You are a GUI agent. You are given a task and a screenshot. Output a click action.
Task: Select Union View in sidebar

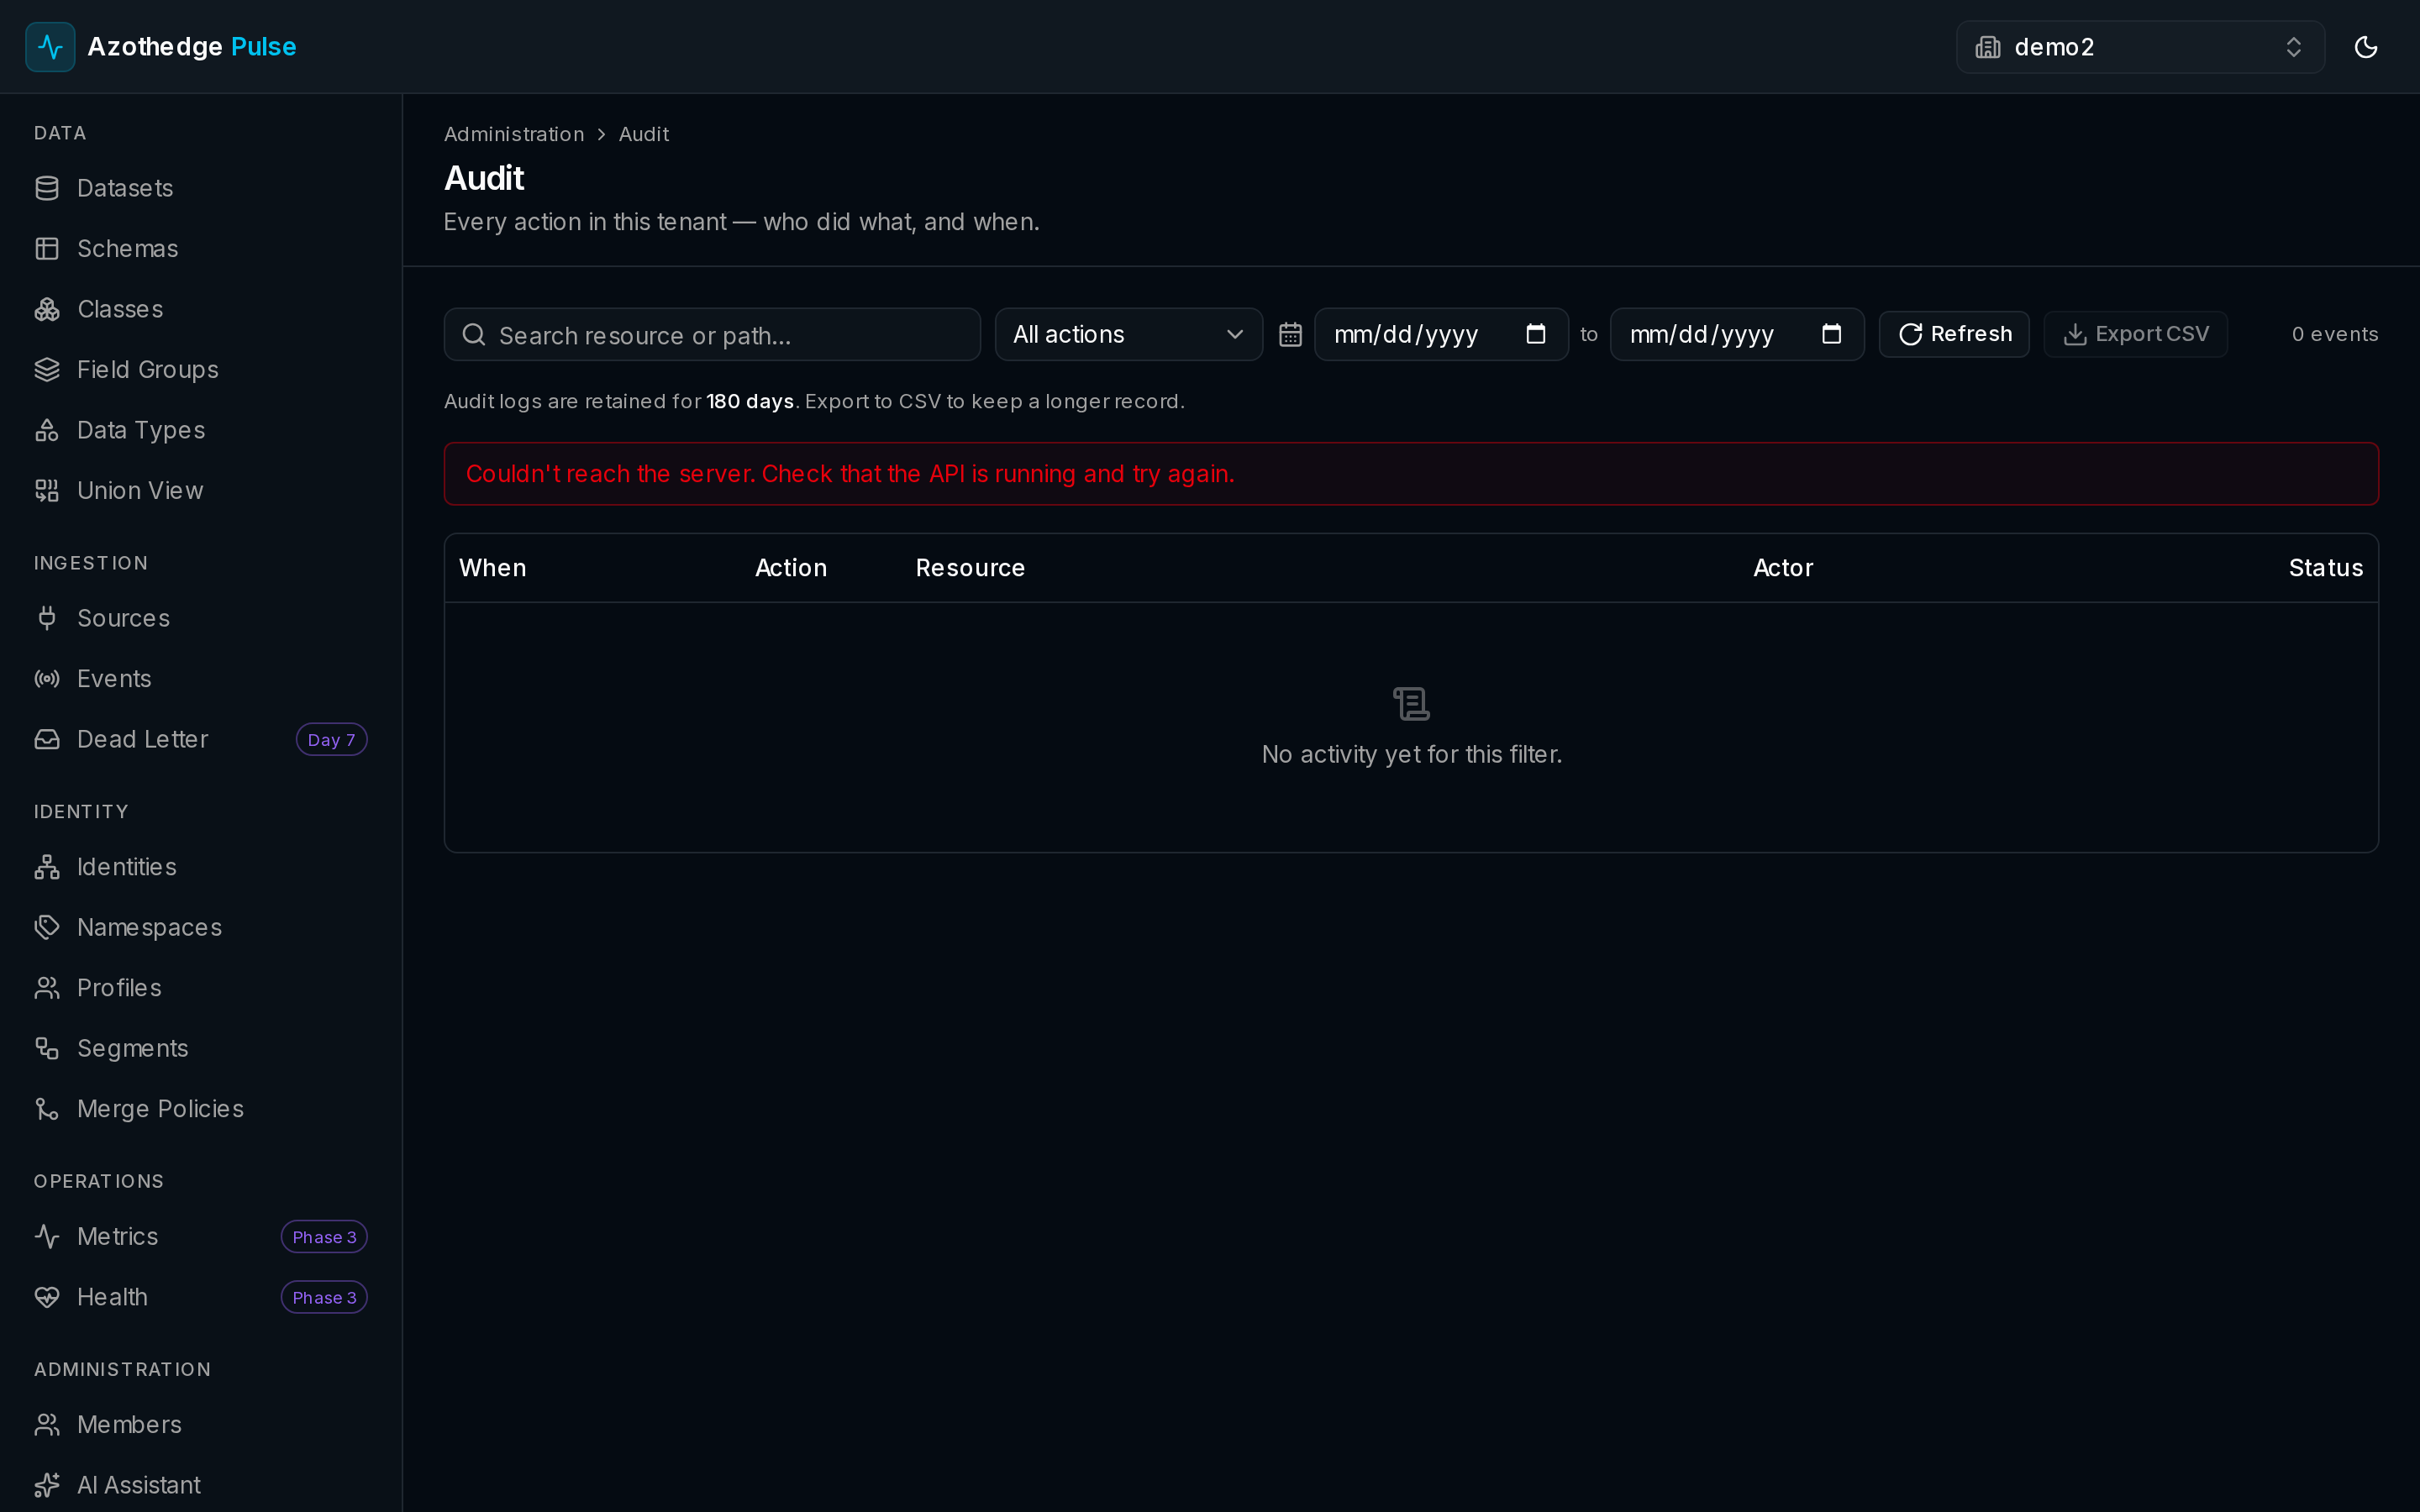point(201,490)
